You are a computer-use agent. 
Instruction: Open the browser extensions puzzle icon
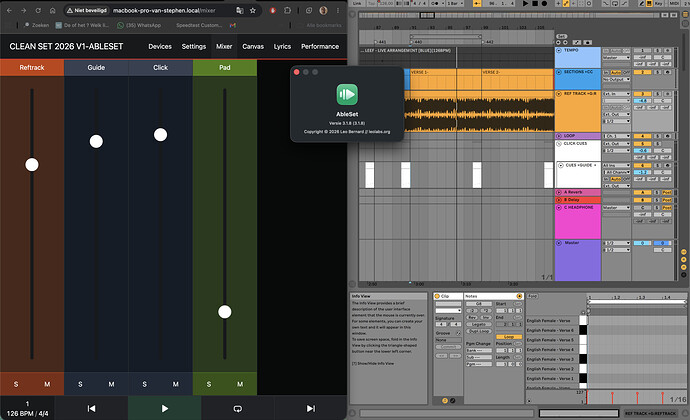click(287, 10)
